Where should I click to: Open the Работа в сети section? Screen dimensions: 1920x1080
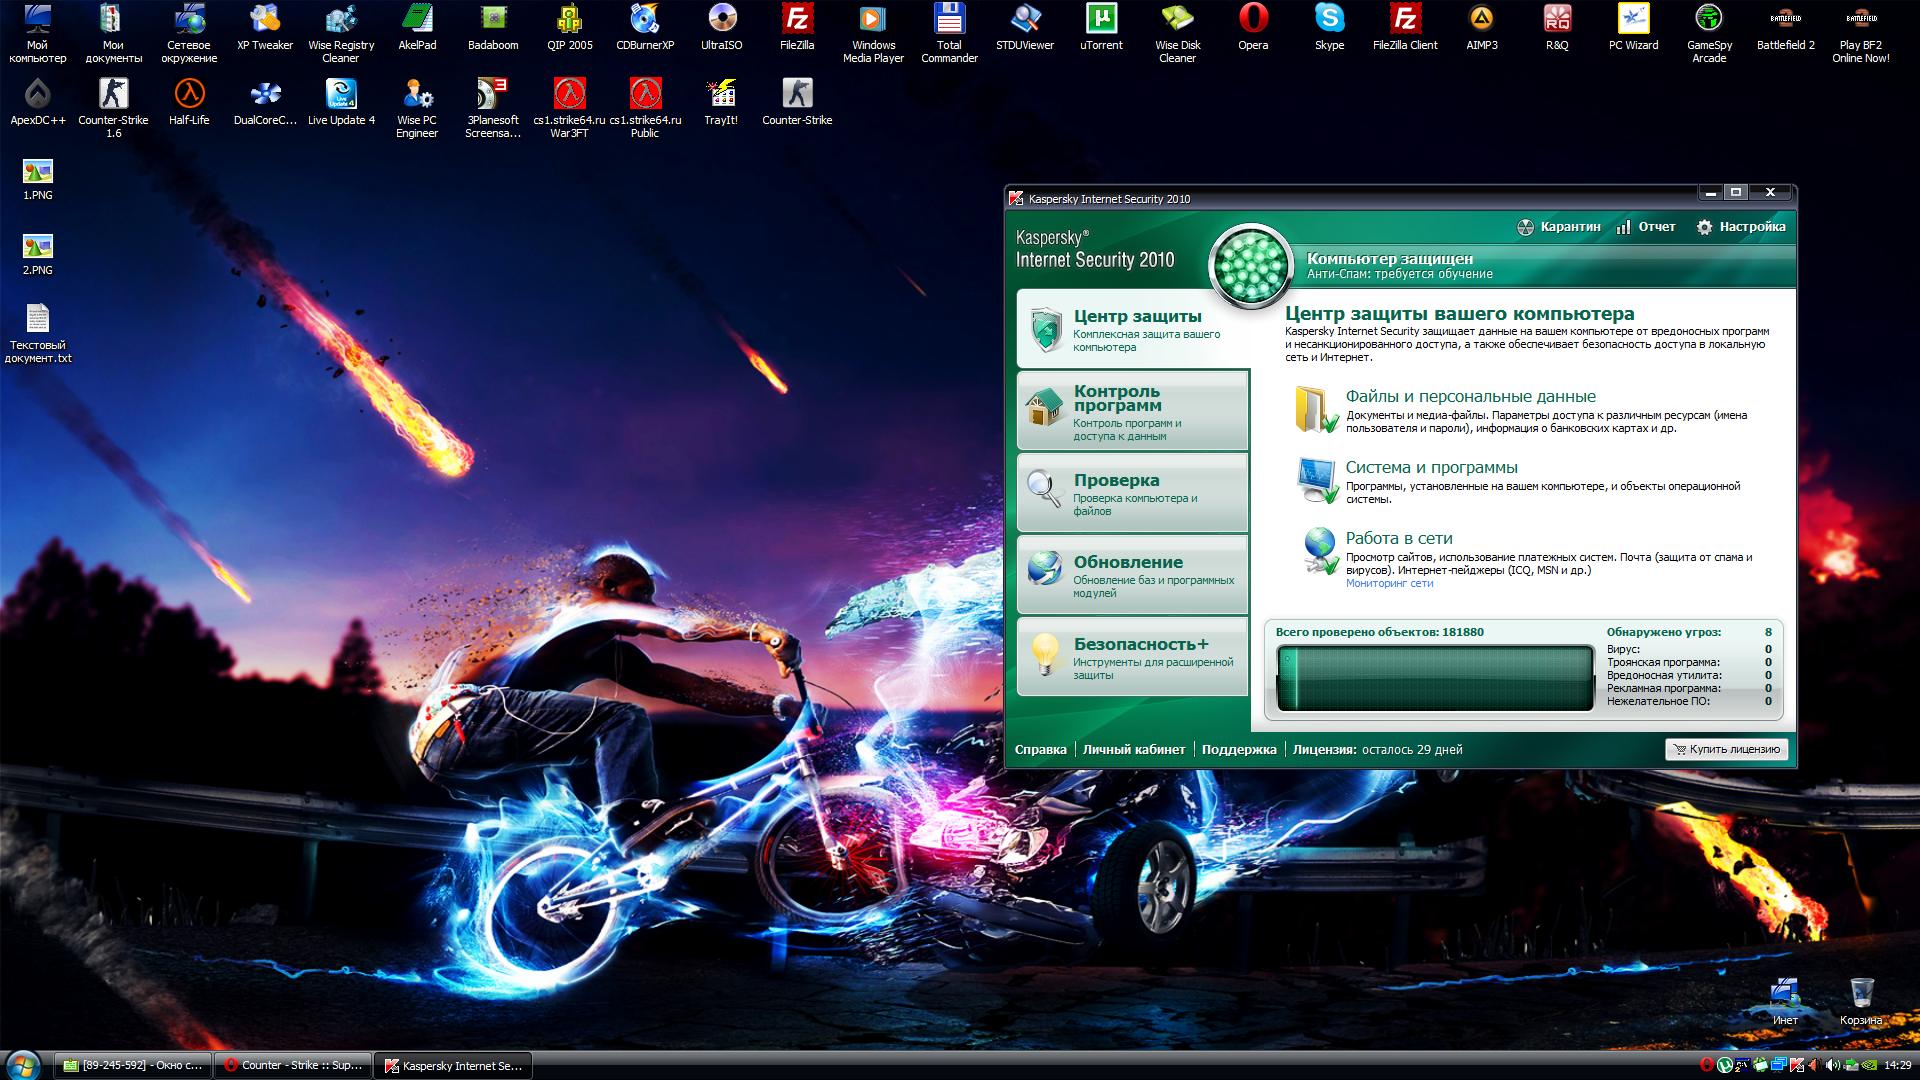tap(1398, 539)
